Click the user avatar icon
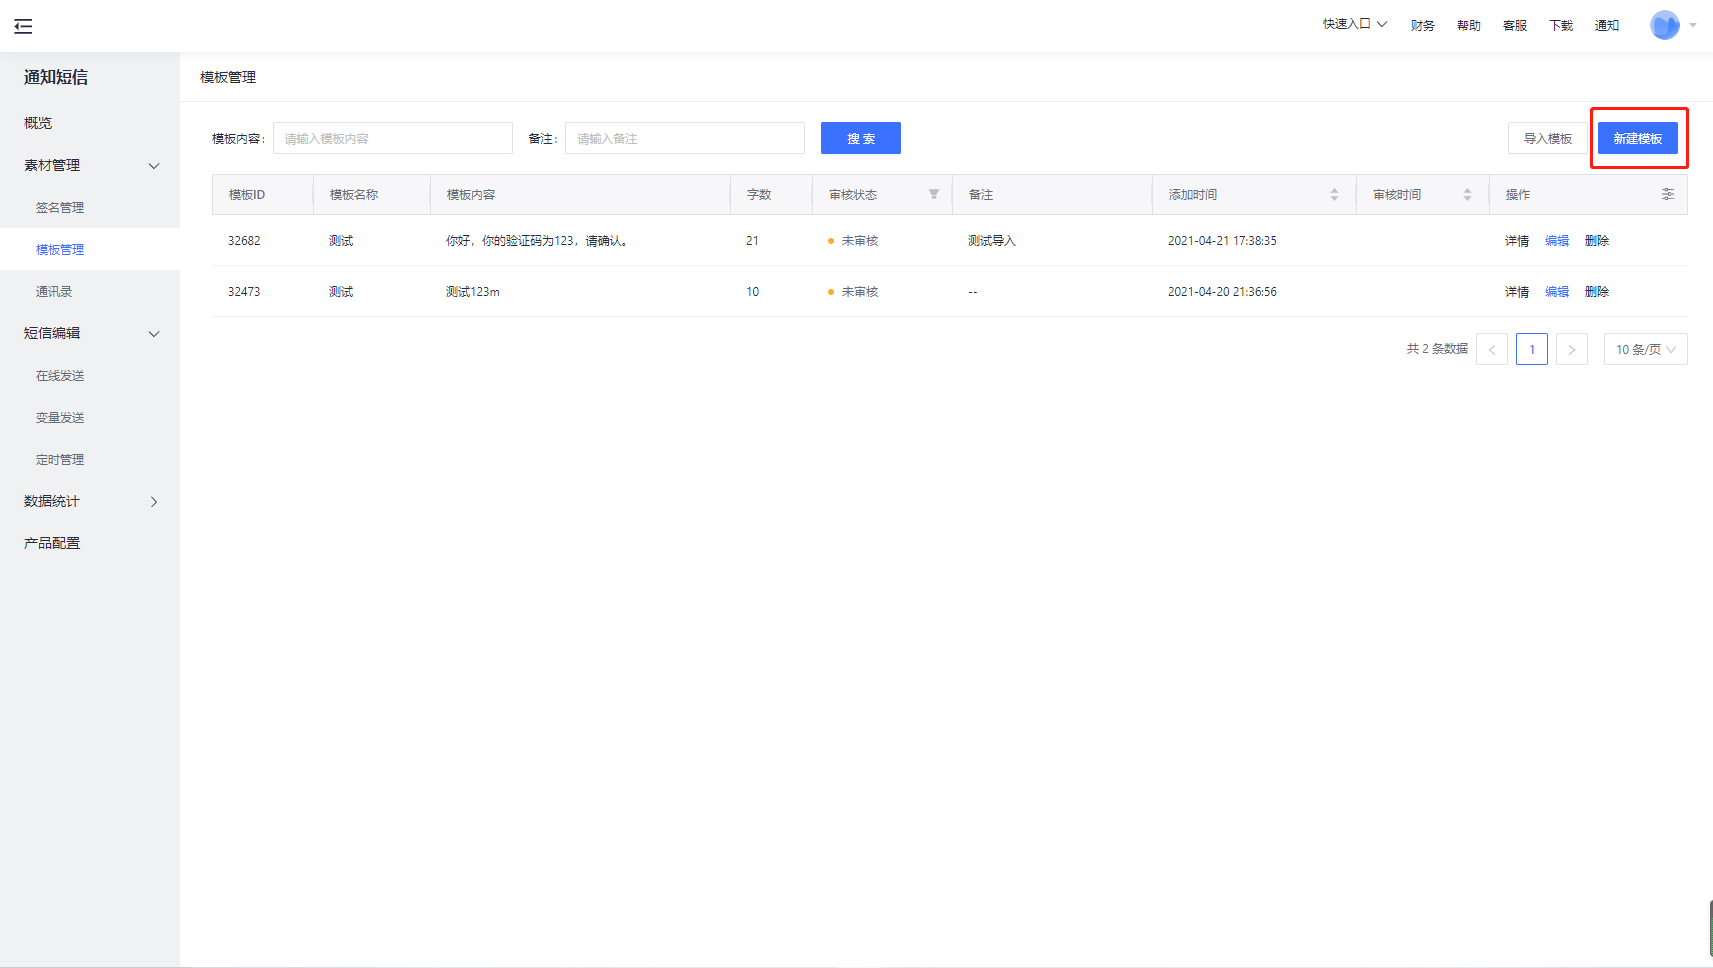1713x968 pixels. (1664, 25)
